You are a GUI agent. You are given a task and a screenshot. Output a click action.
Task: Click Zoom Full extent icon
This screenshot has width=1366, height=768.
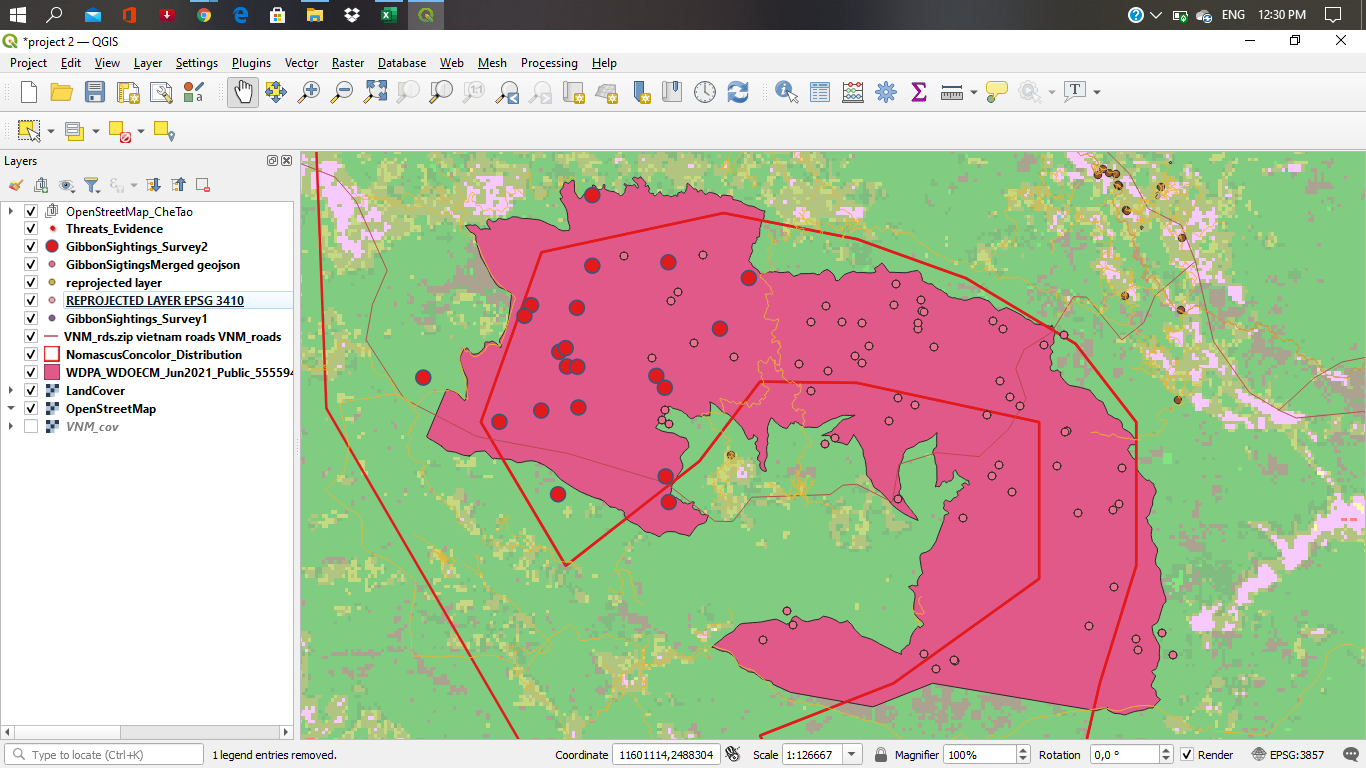point(375,92)
